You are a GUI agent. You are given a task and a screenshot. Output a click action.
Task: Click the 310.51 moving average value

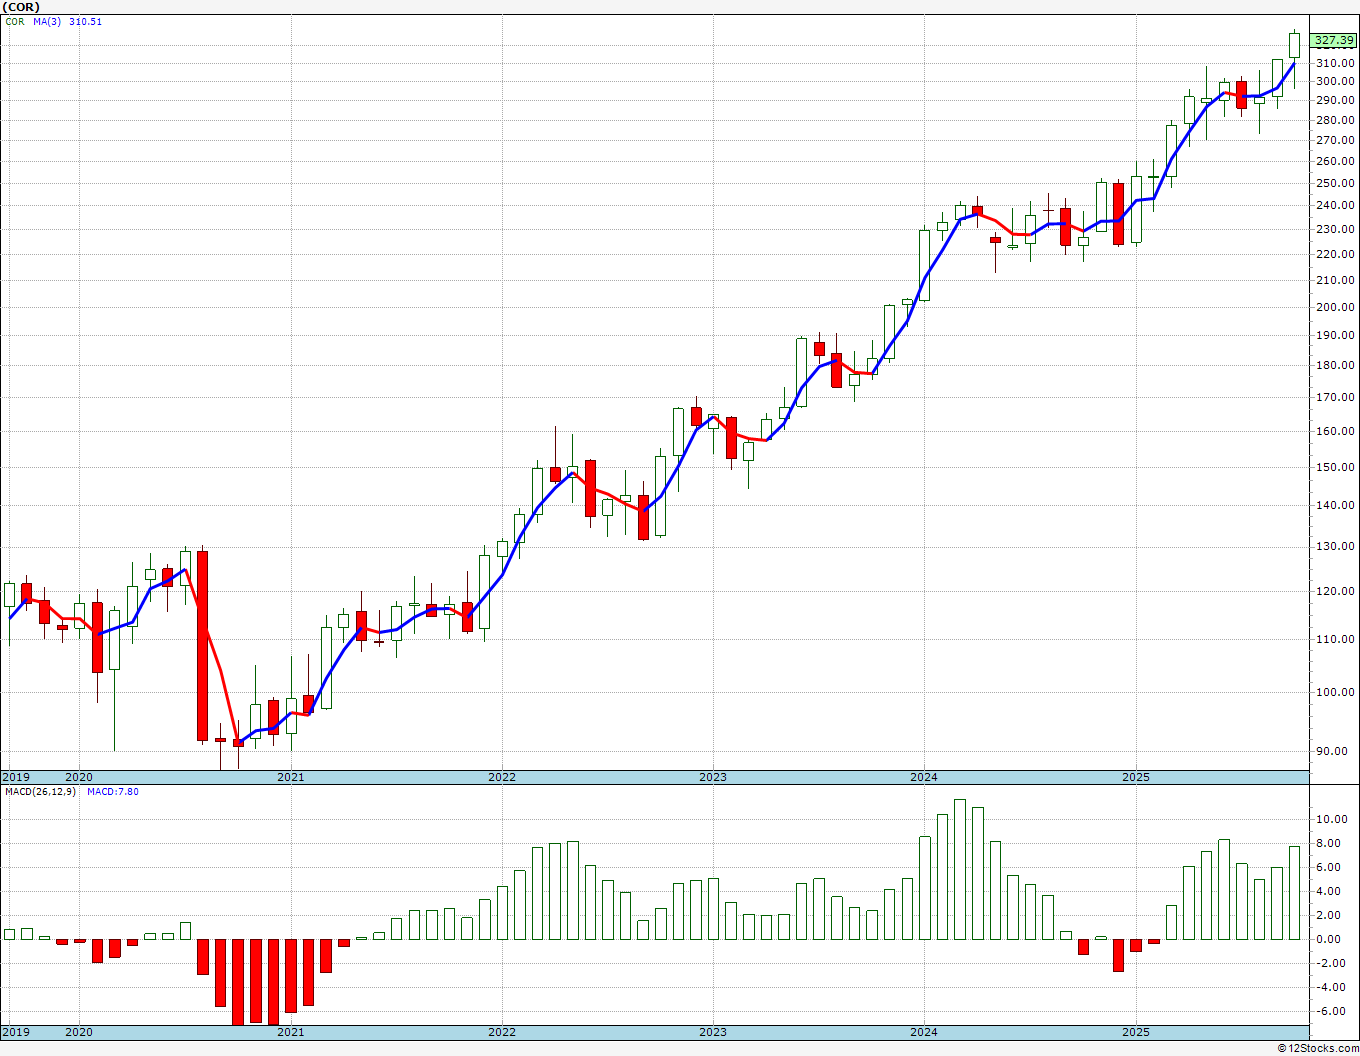[x=85, y=22]
